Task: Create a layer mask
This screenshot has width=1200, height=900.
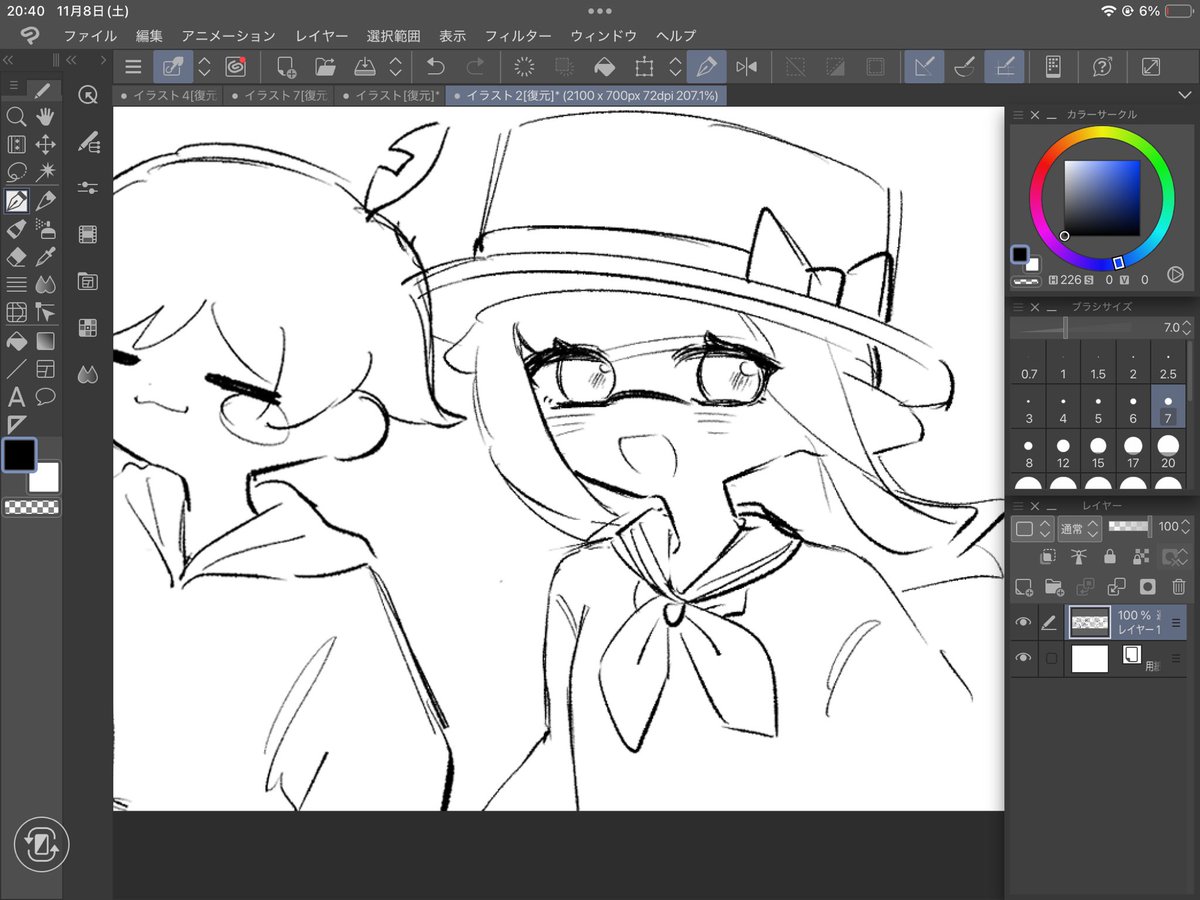Action: click(1147, 587)
